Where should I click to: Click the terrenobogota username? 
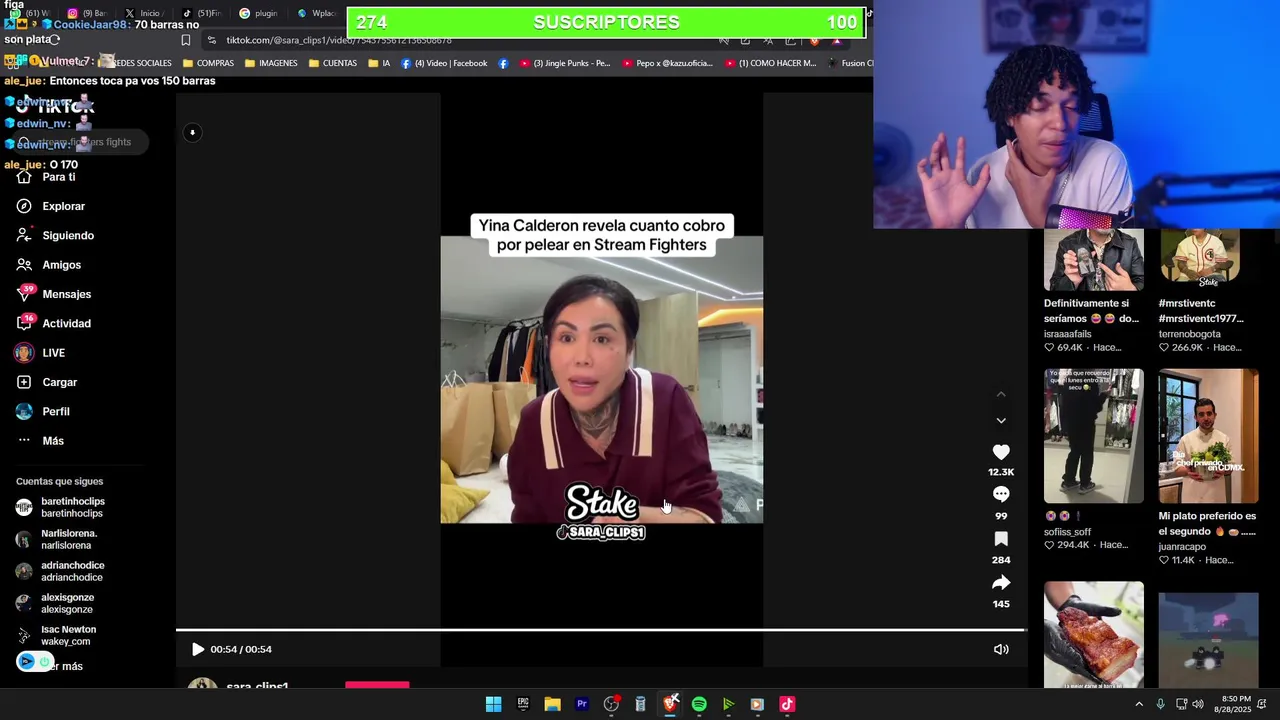[1189, 334]
